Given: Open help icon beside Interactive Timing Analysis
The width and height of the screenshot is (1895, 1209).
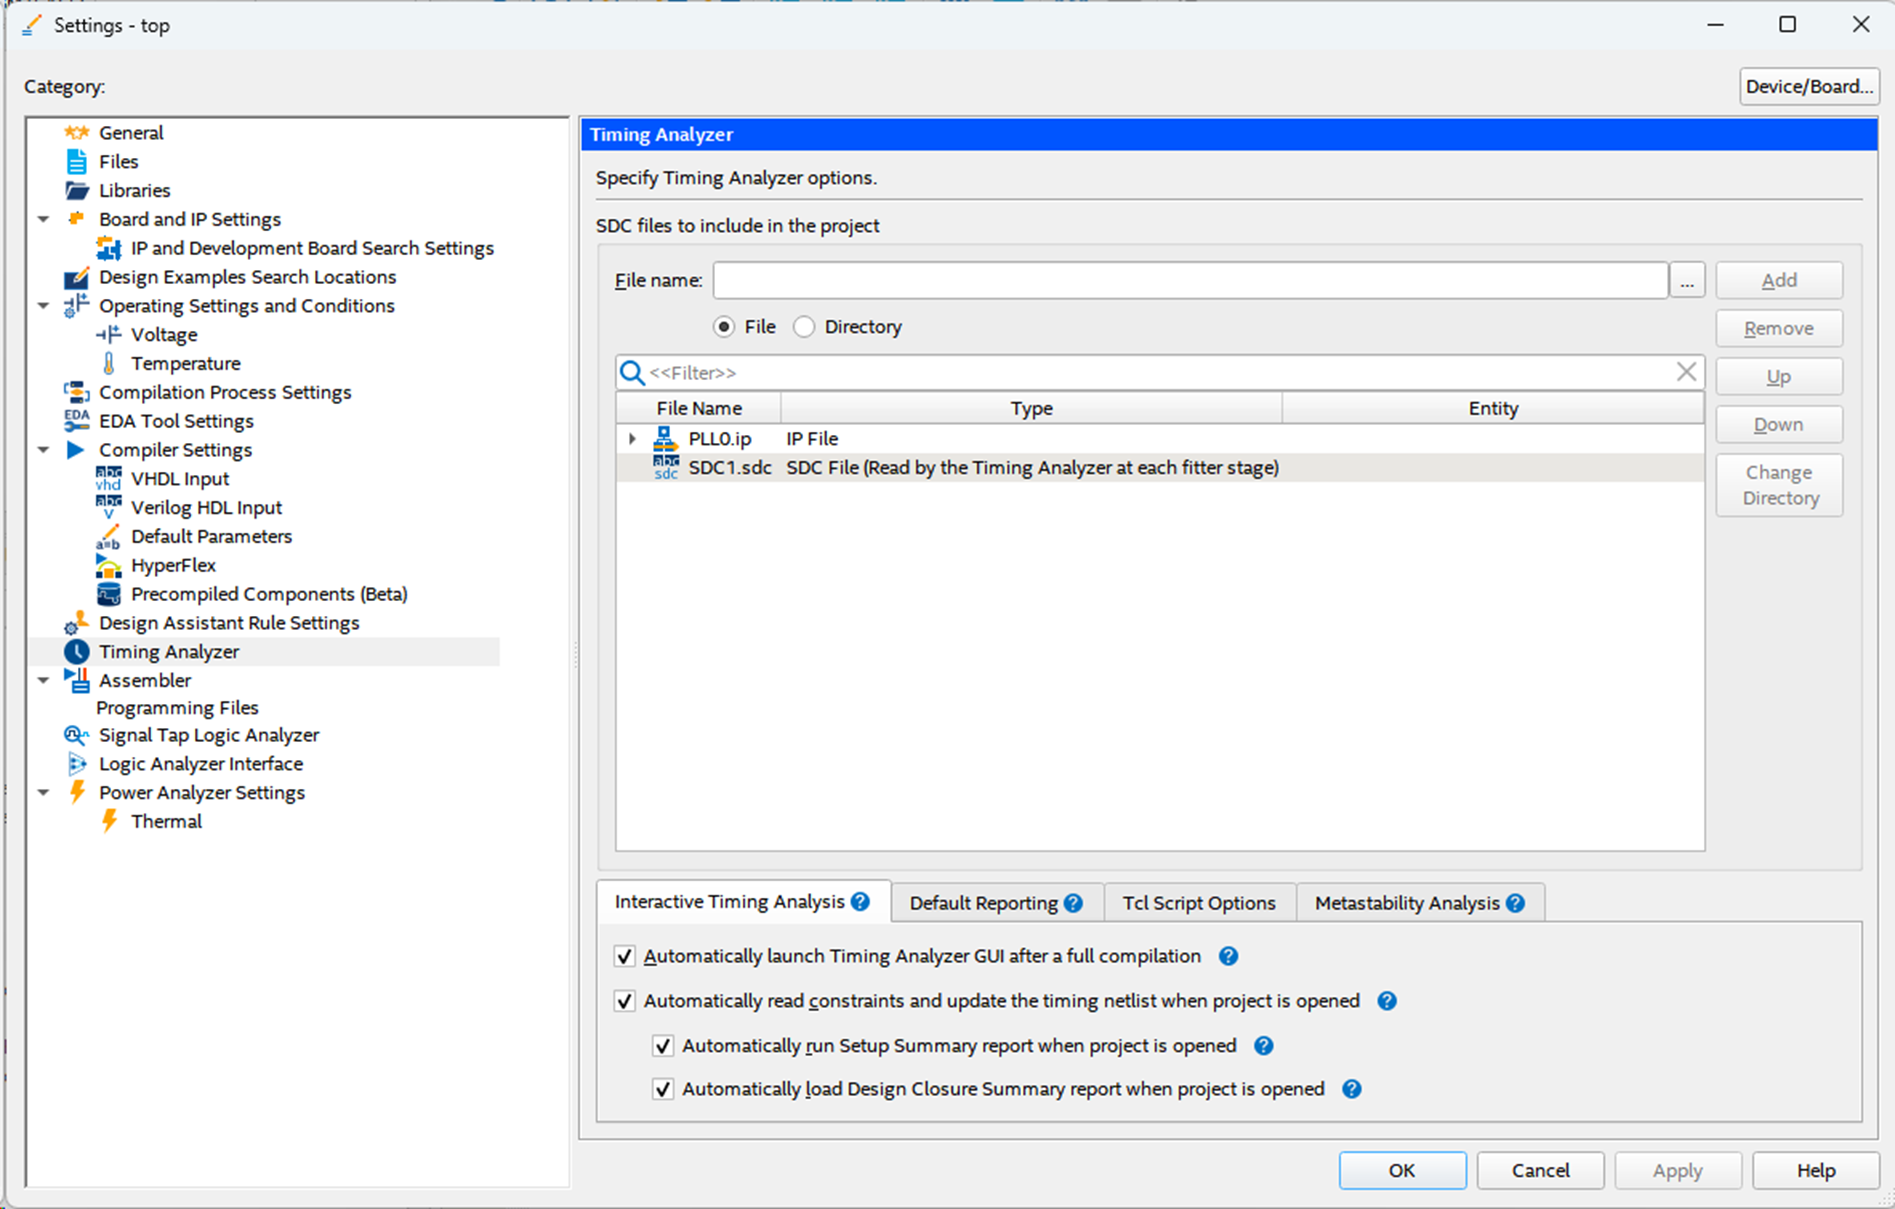Looking at the screenshot, I should tap(860, 902).
